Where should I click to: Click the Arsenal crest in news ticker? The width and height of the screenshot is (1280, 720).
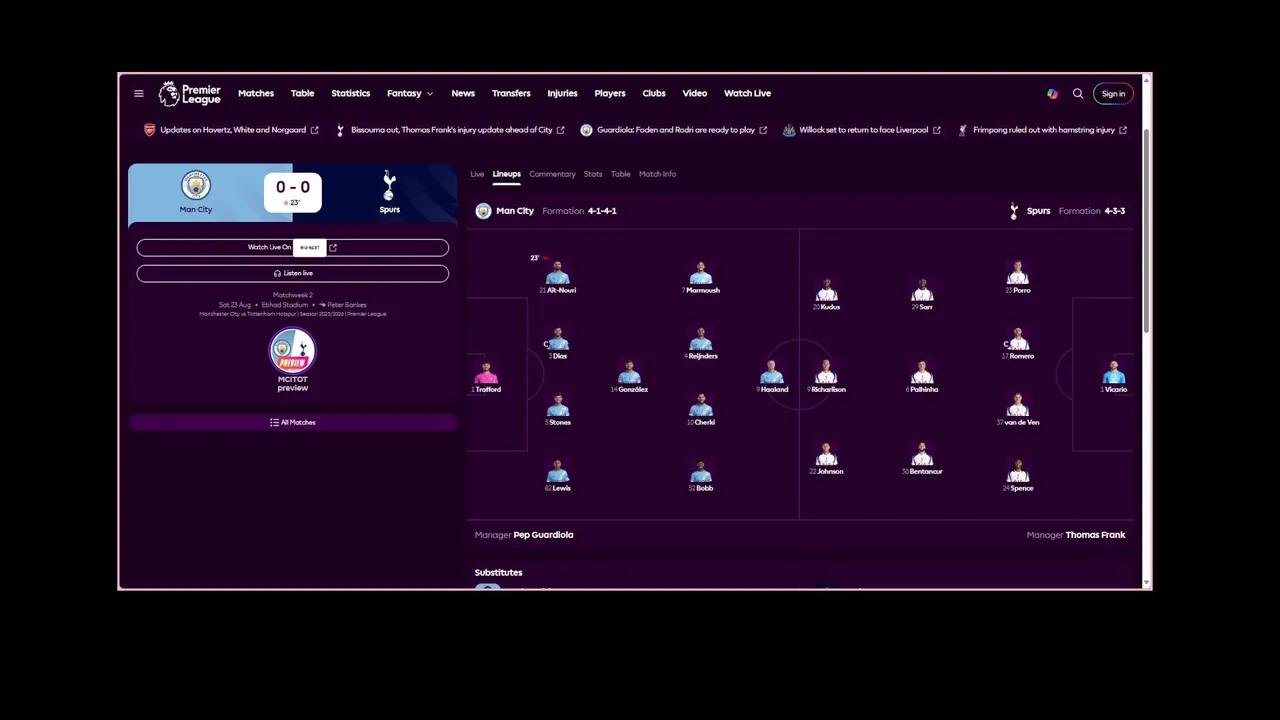pyautogui.click(x=150, y=130)
